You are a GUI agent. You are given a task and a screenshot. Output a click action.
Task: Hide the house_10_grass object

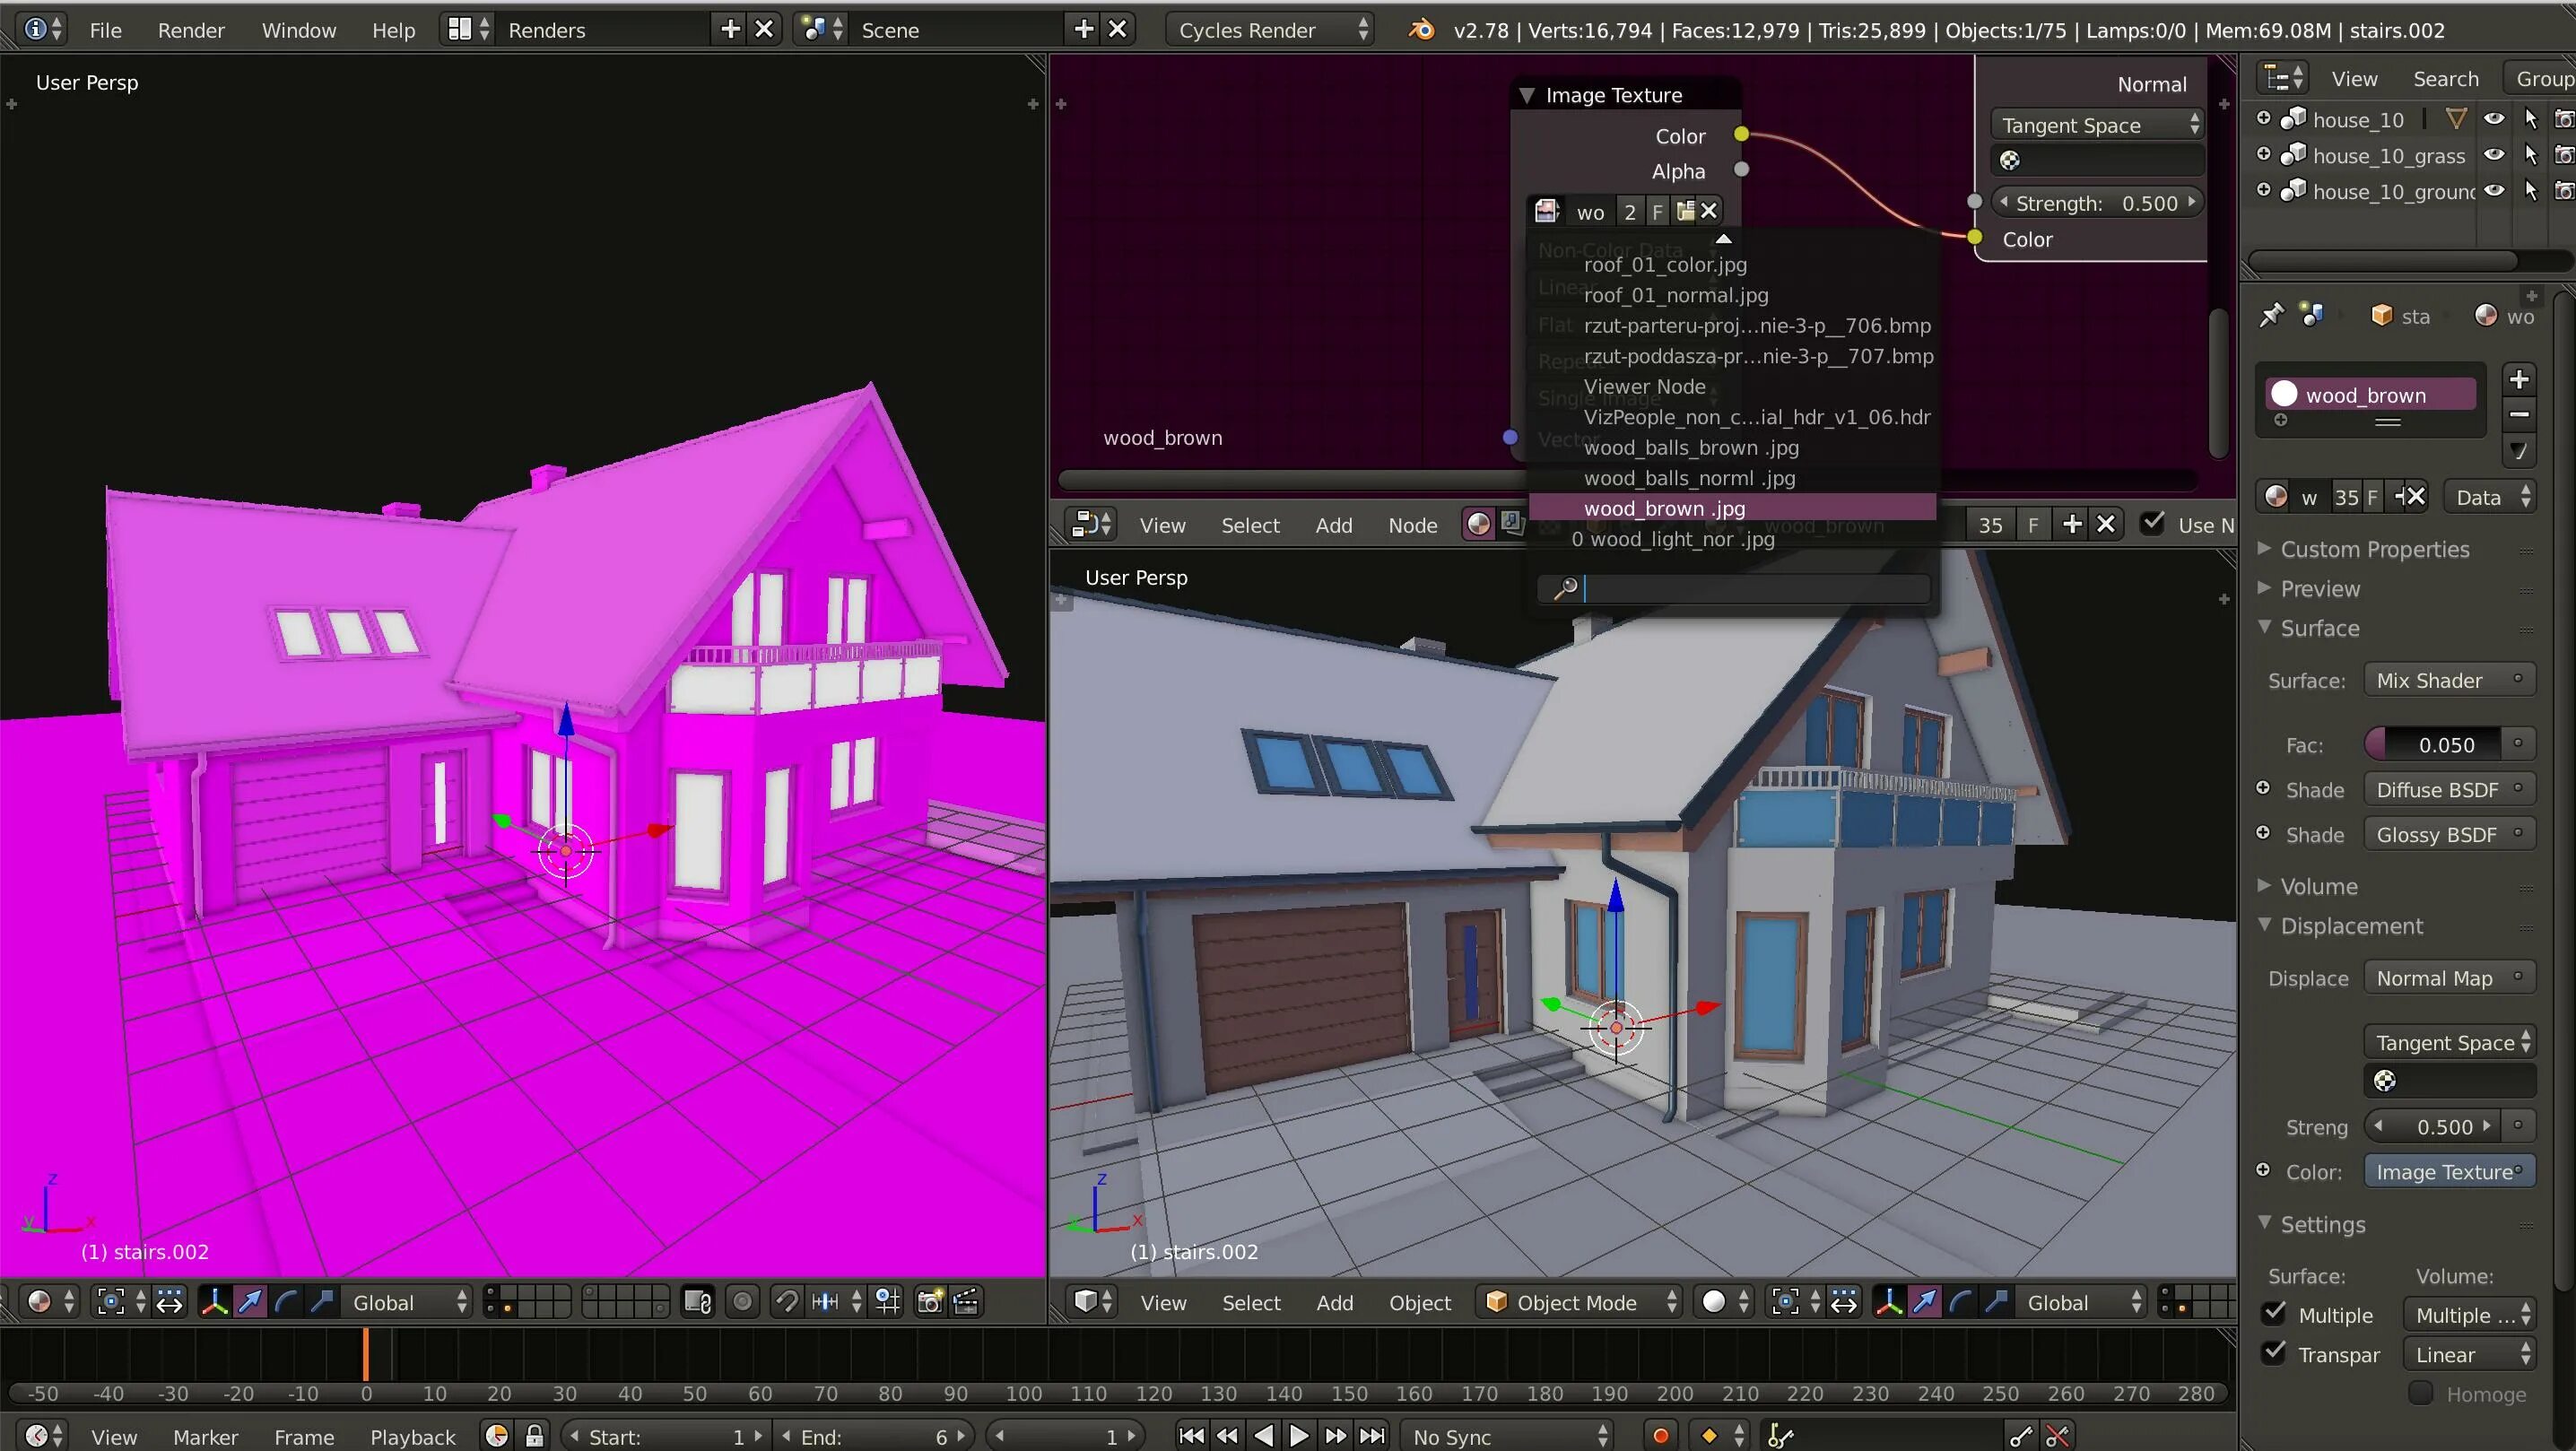tap(2494, 155)
